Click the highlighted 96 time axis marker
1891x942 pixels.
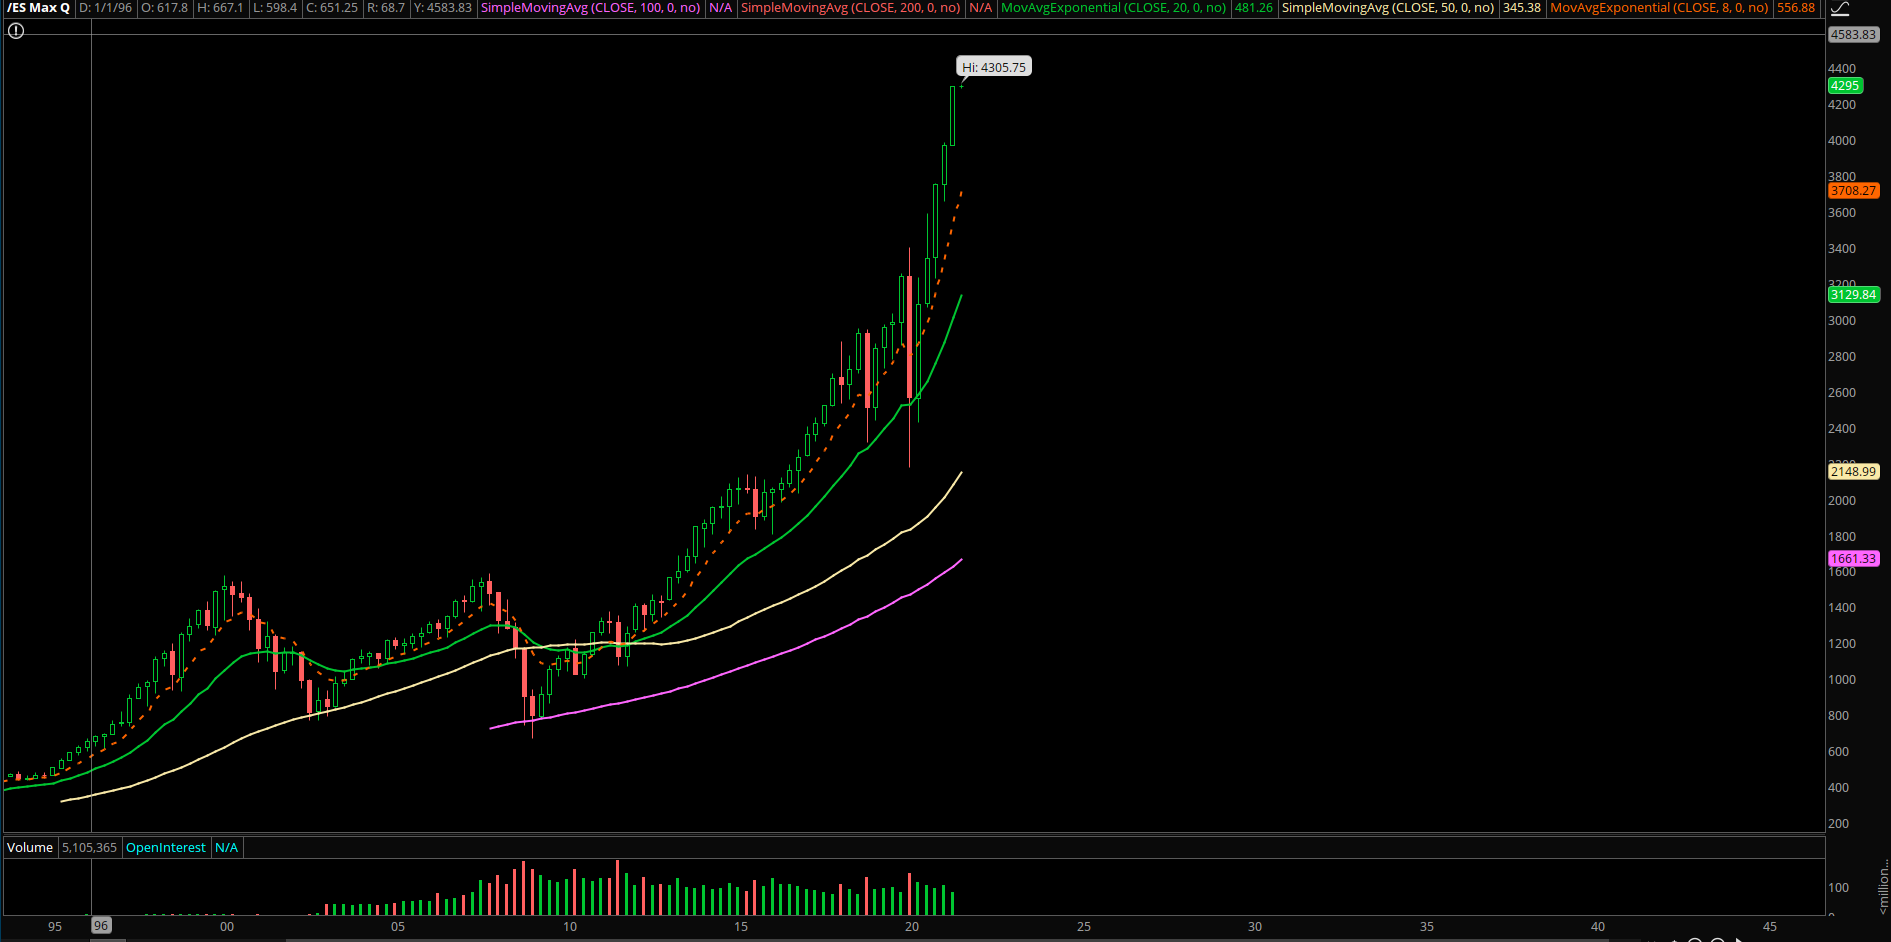pos(101,926)
